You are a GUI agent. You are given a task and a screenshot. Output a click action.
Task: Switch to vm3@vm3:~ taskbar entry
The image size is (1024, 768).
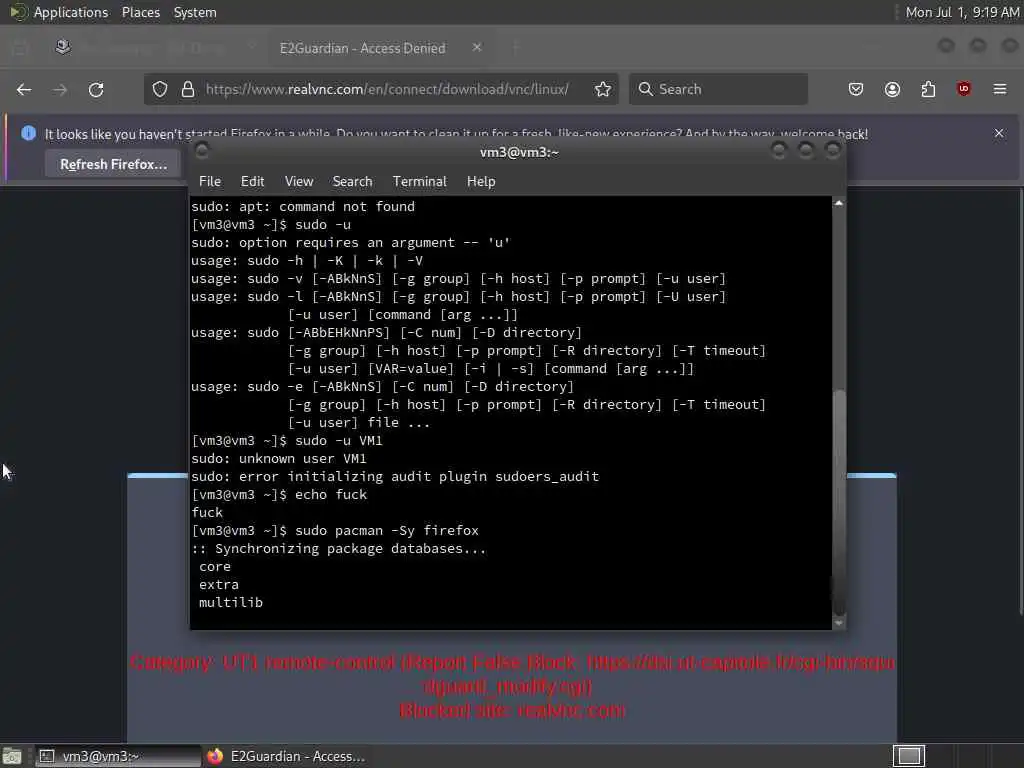[x=118, y=756]
